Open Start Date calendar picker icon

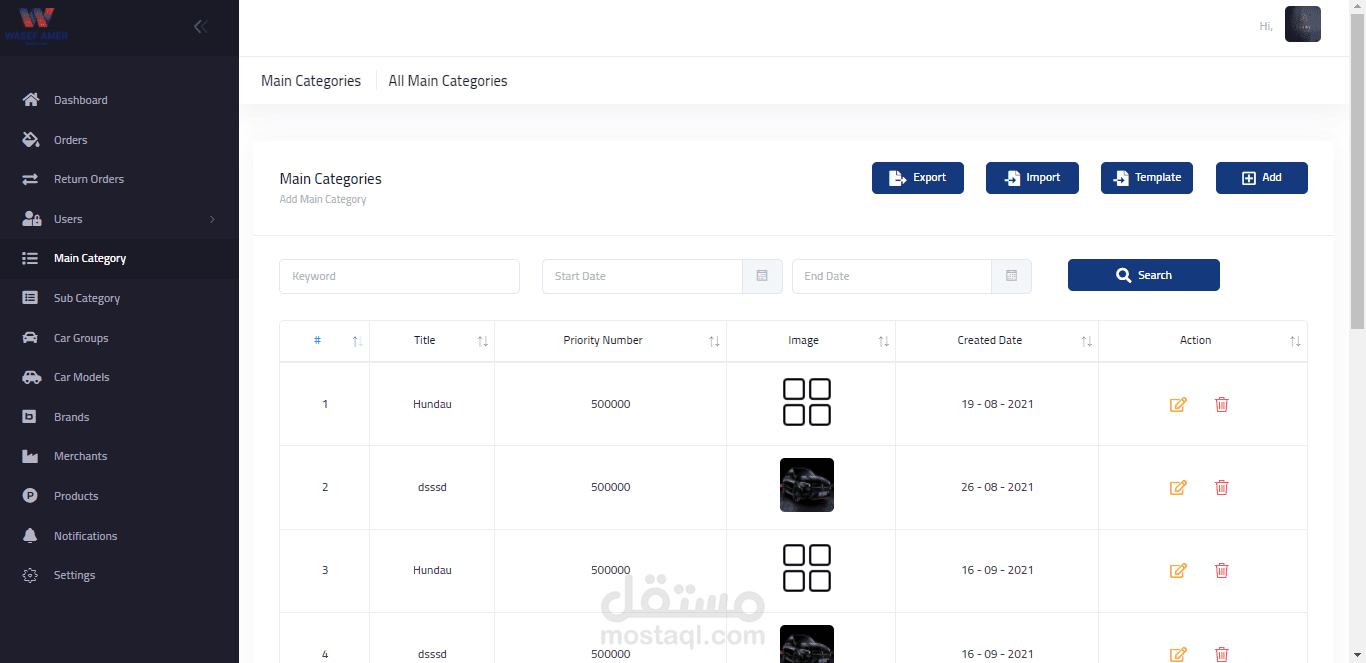(x=762, y=276)
